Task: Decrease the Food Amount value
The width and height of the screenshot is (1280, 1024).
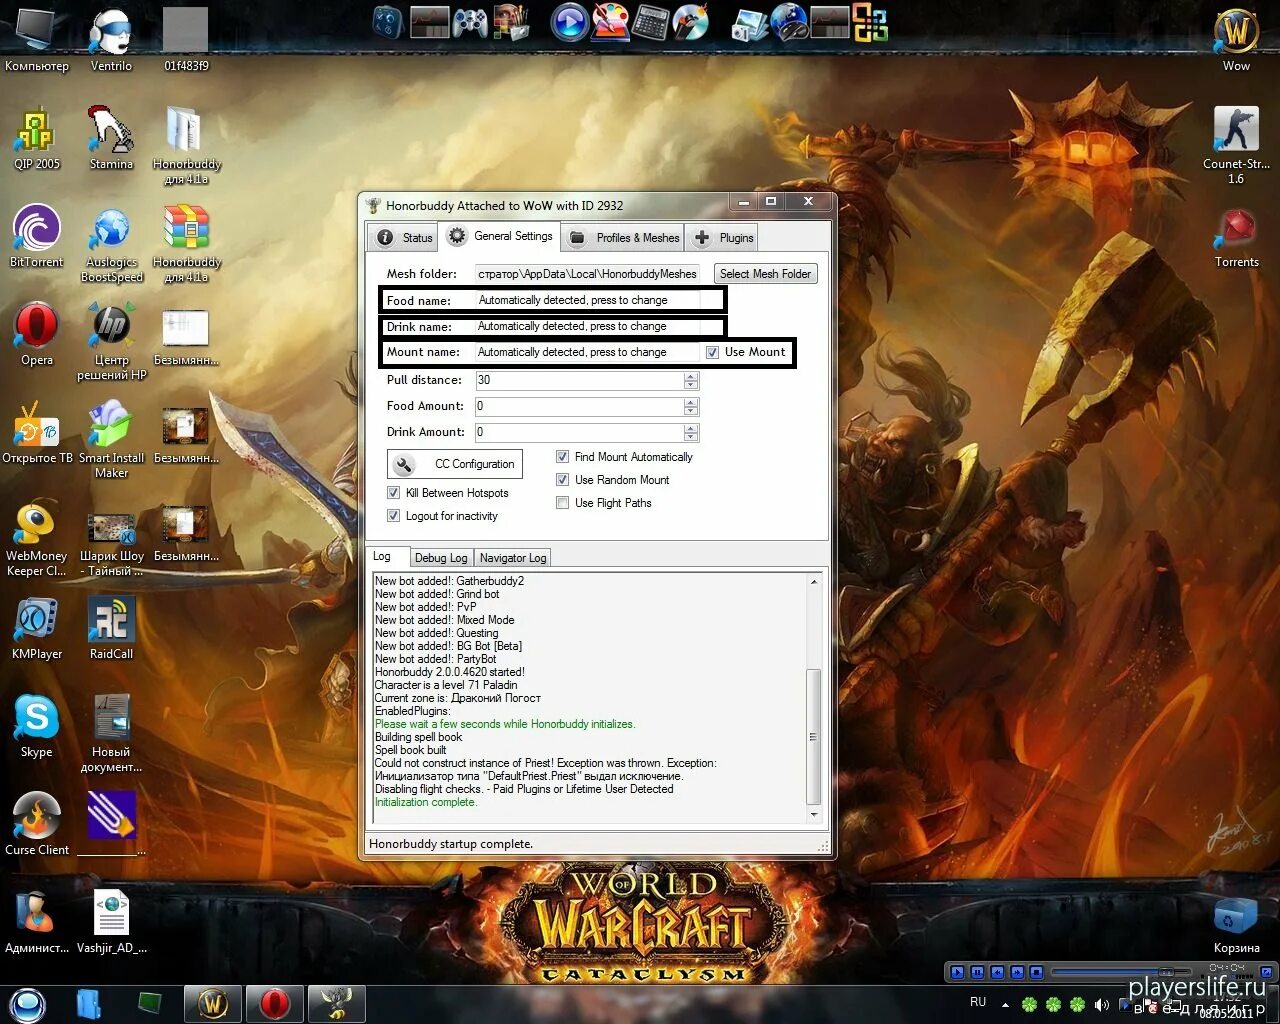Action: pos(691,410)
